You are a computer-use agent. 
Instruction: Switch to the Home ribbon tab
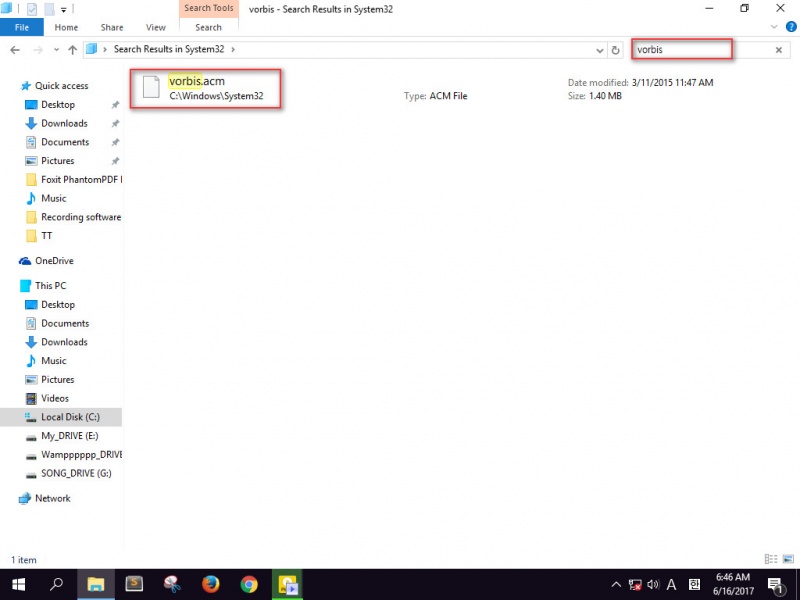click(66, 28)
